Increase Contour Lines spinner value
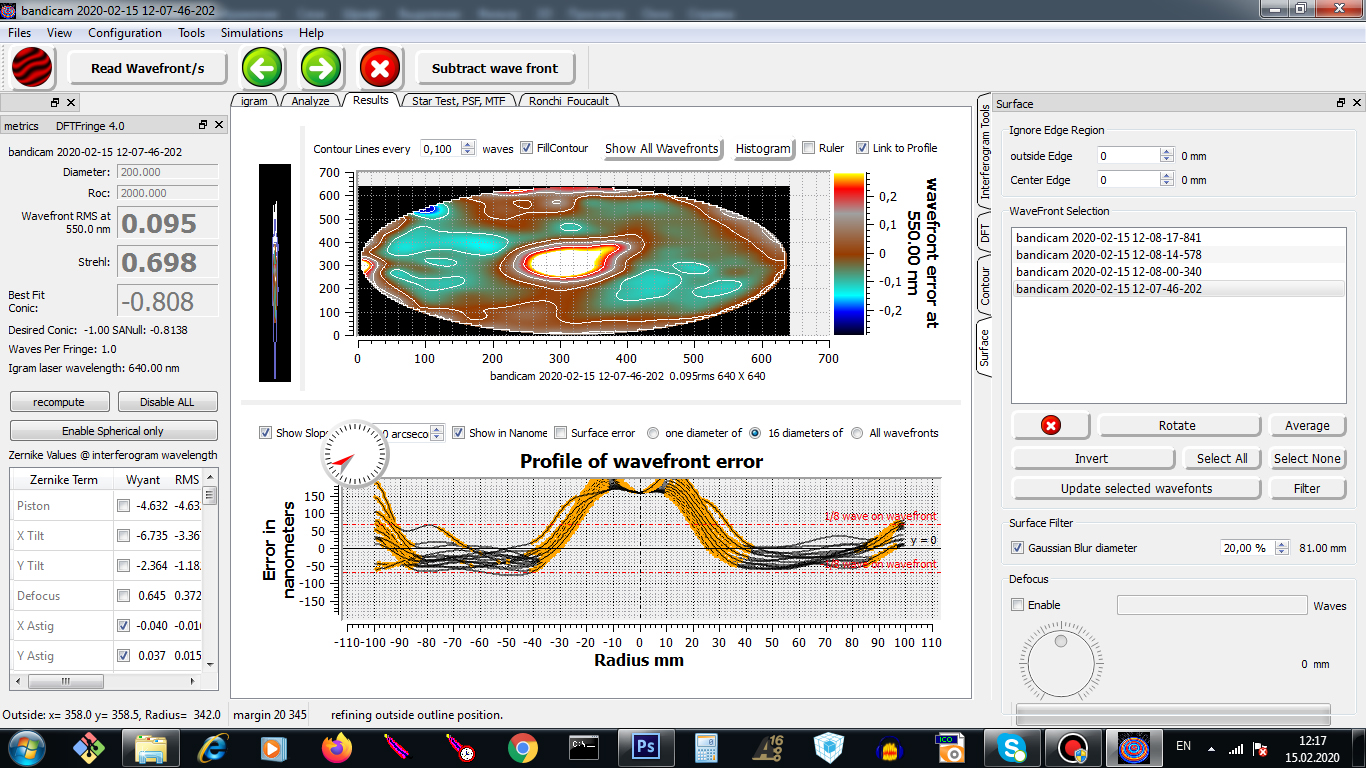The width and height of the screenshot is (1366, 768). pos(468,144)
